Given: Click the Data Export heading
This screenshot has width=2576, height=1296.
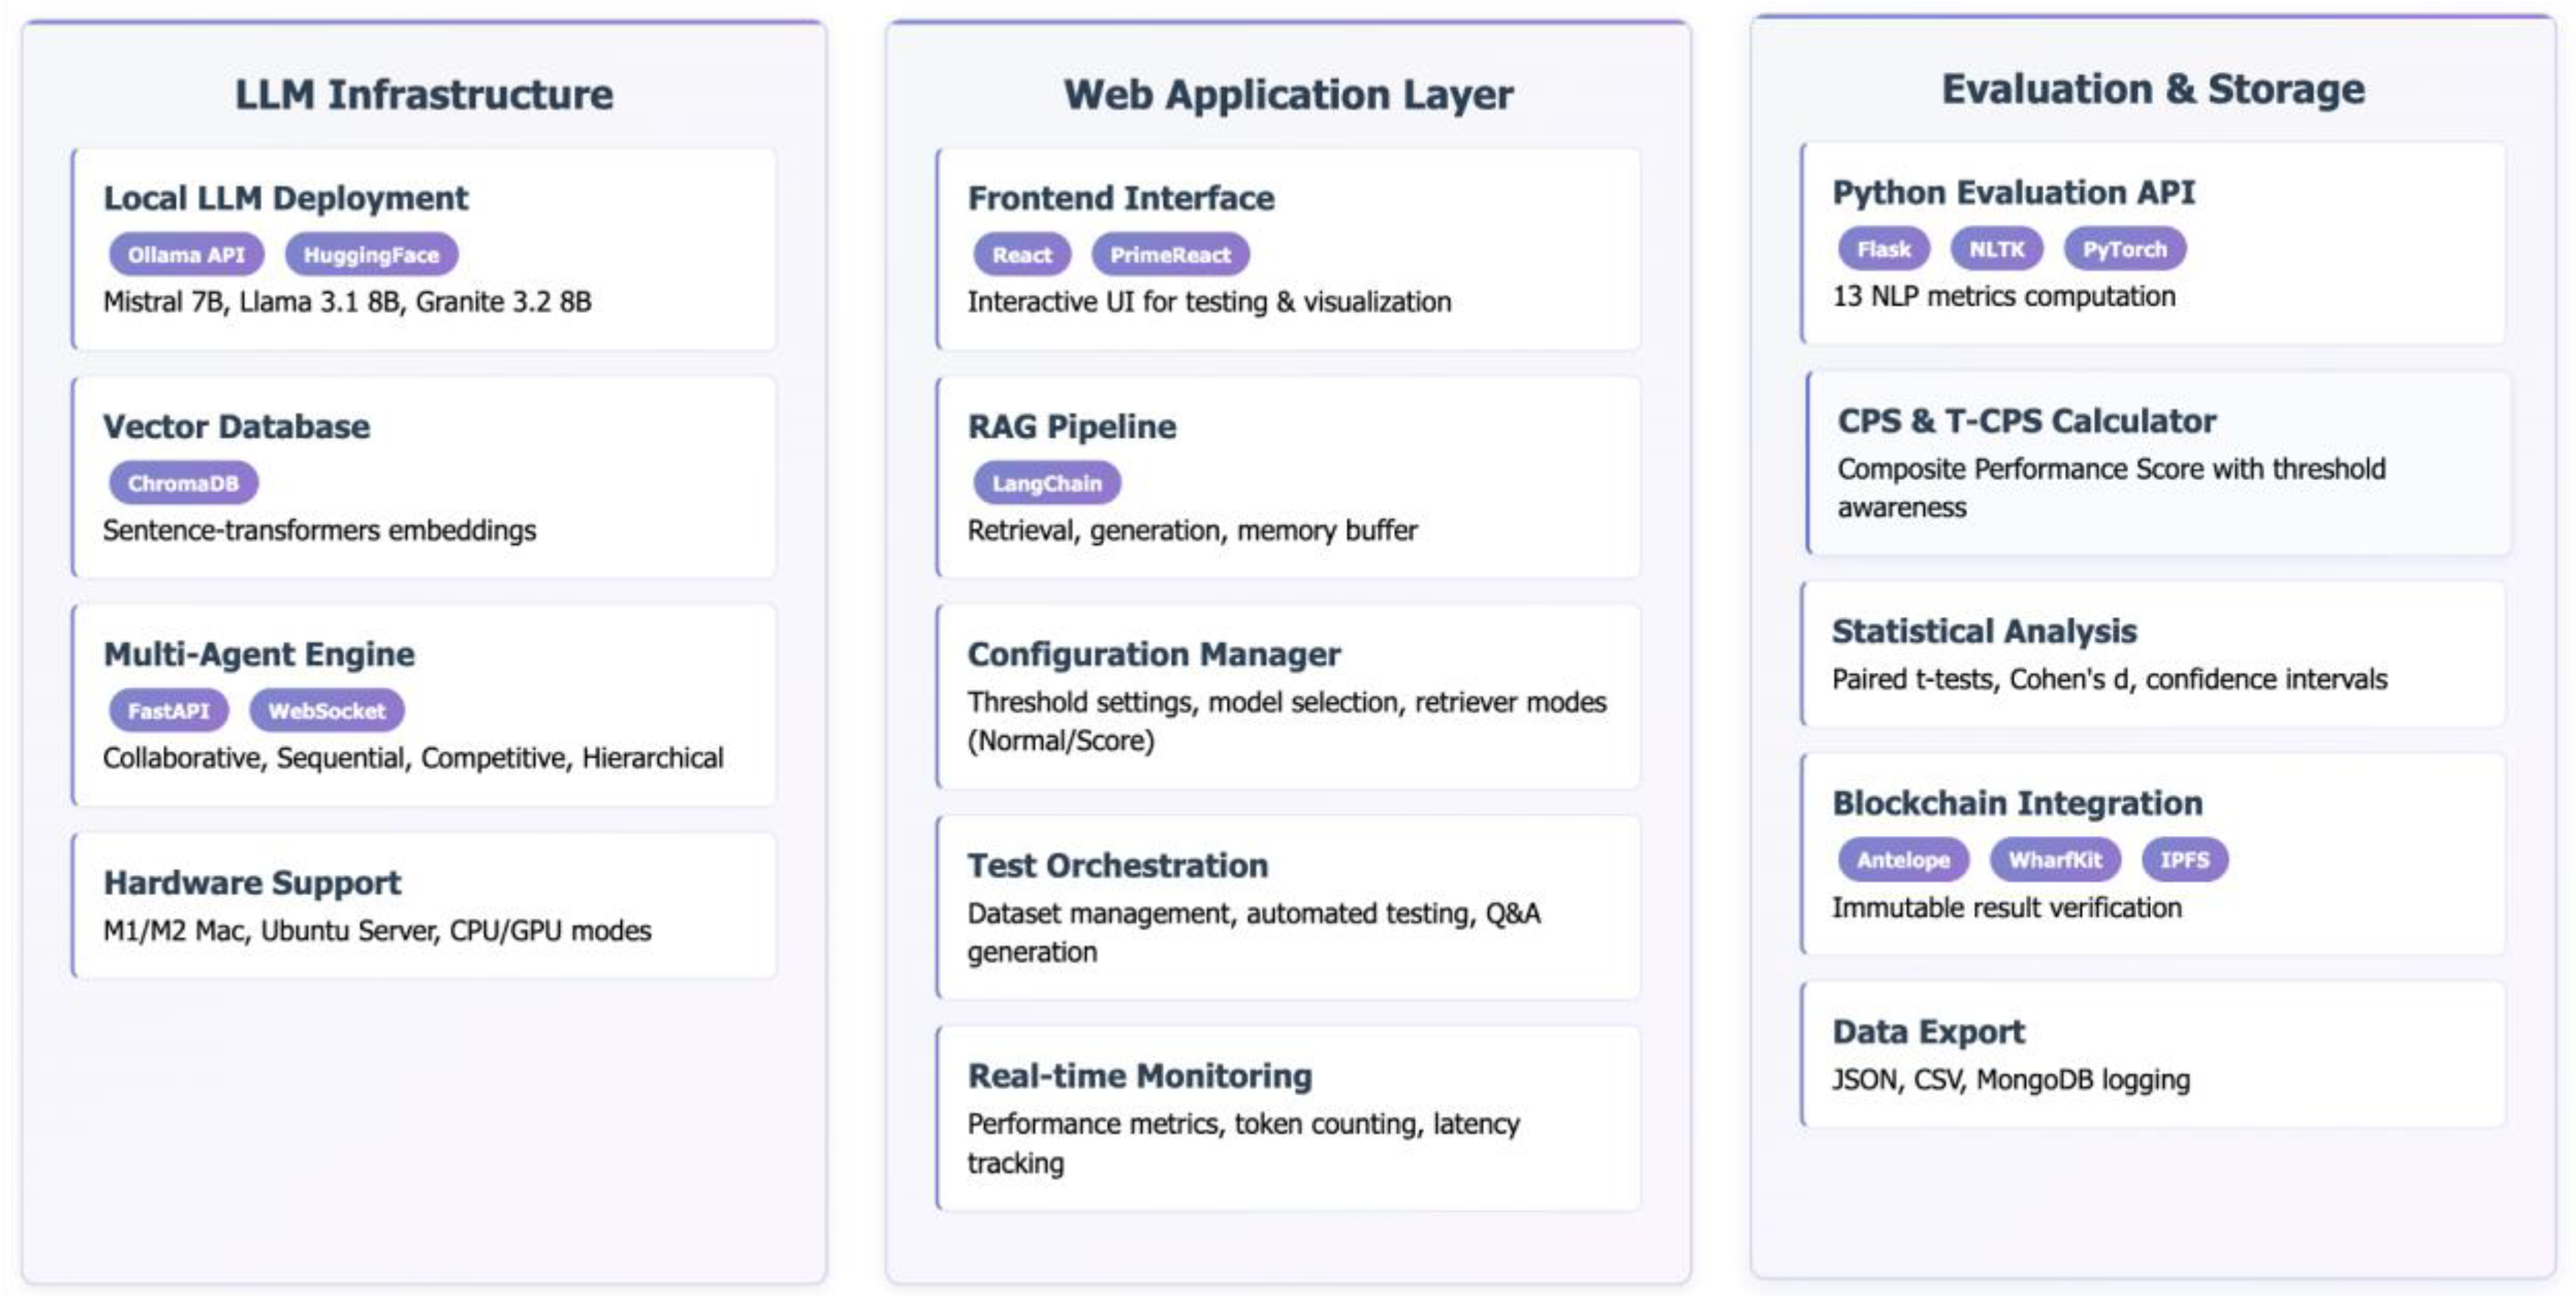Looking at the screenshot, I should 1927,1032.
